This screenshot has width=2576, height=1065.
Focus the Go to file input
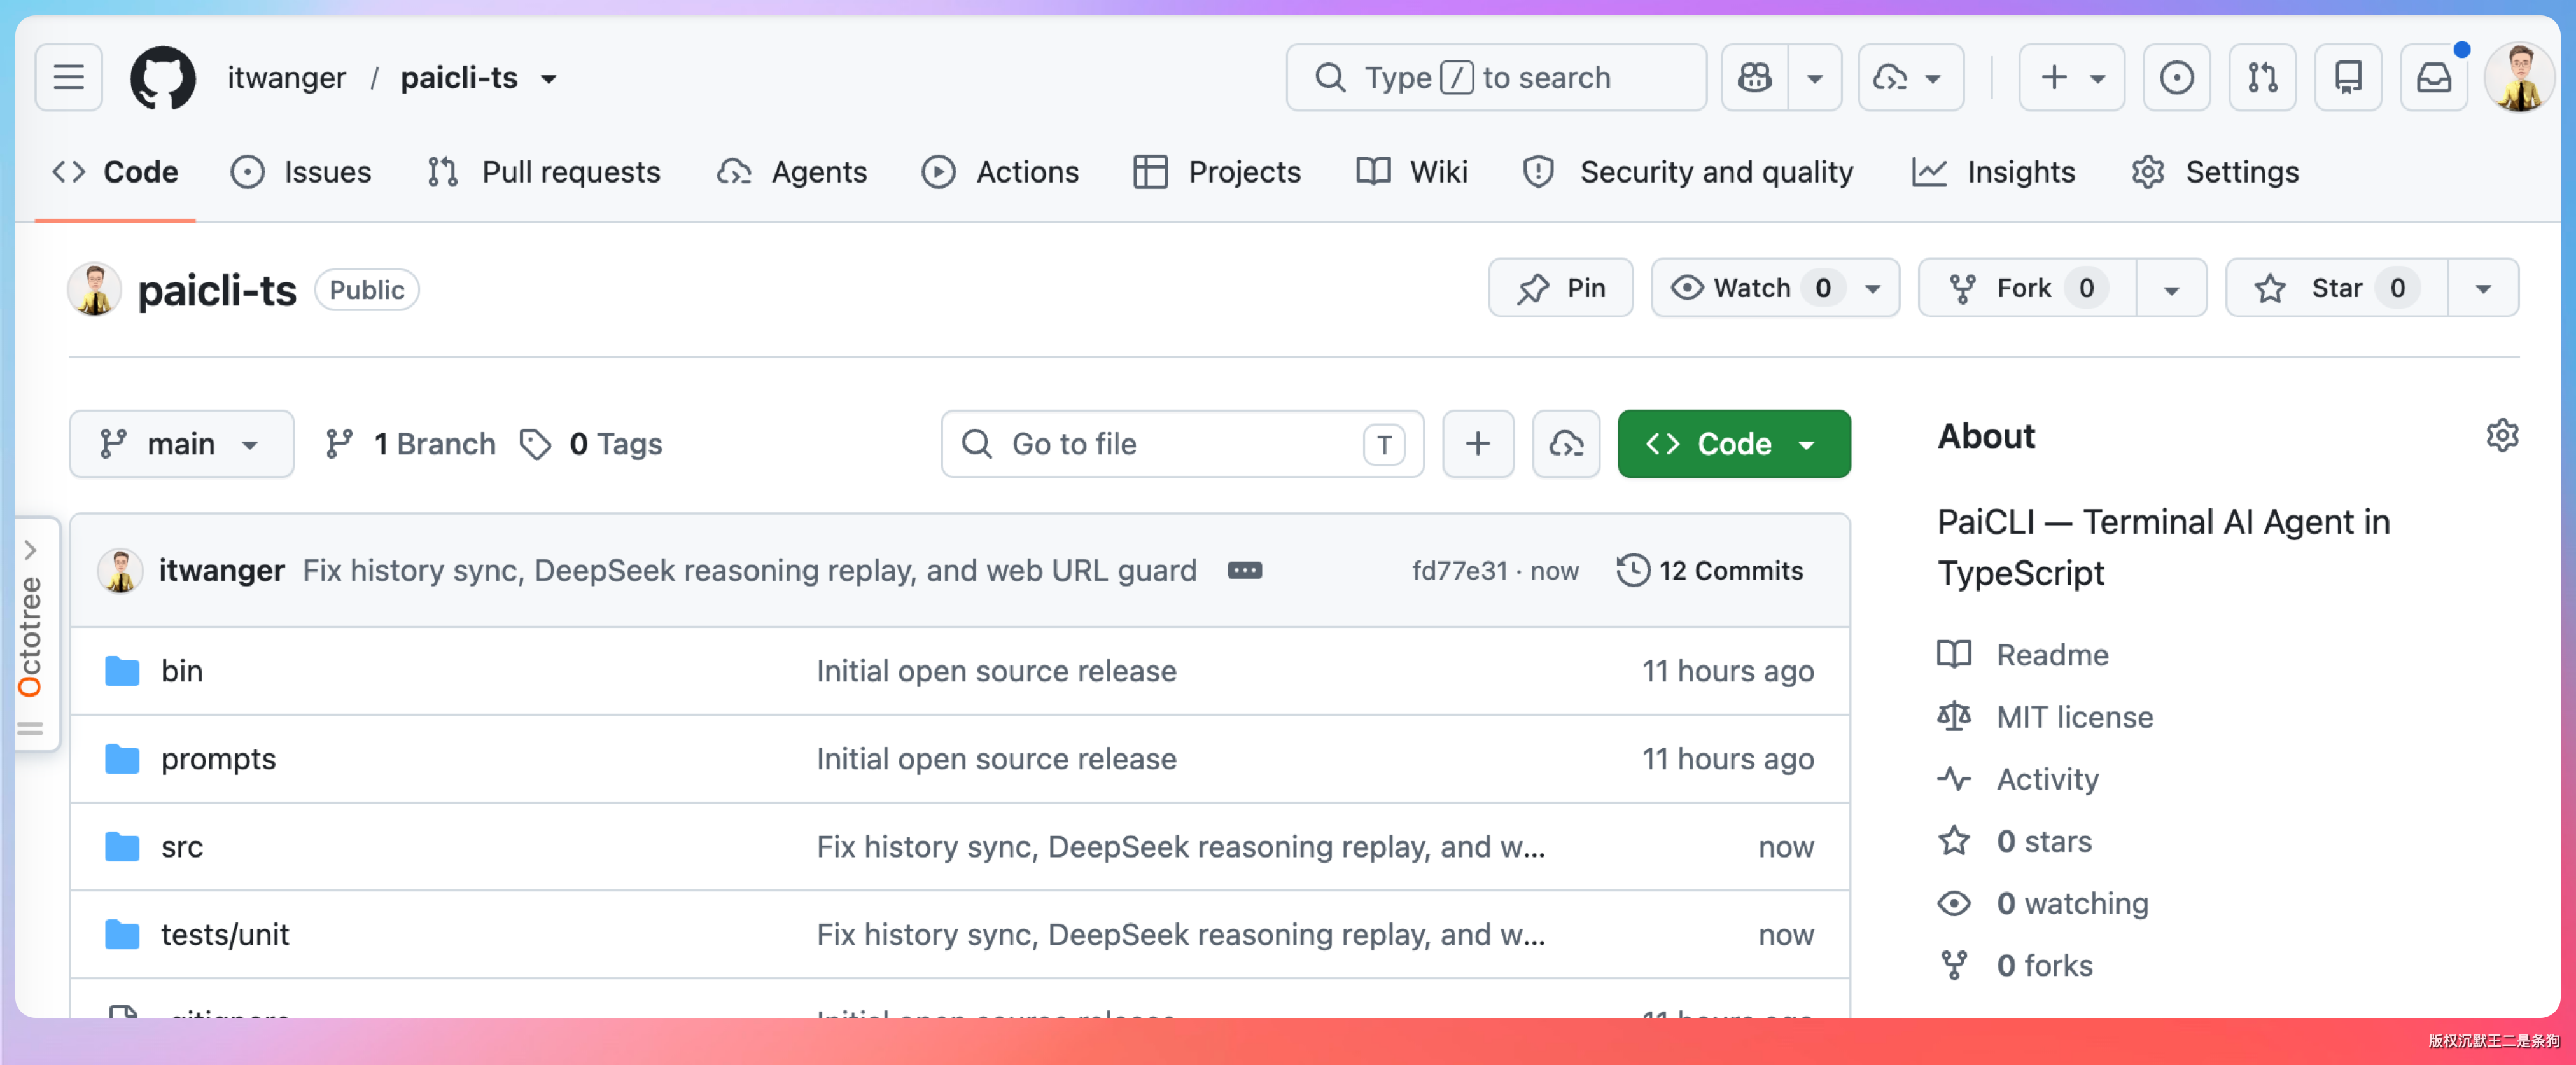pos(1182,443)
